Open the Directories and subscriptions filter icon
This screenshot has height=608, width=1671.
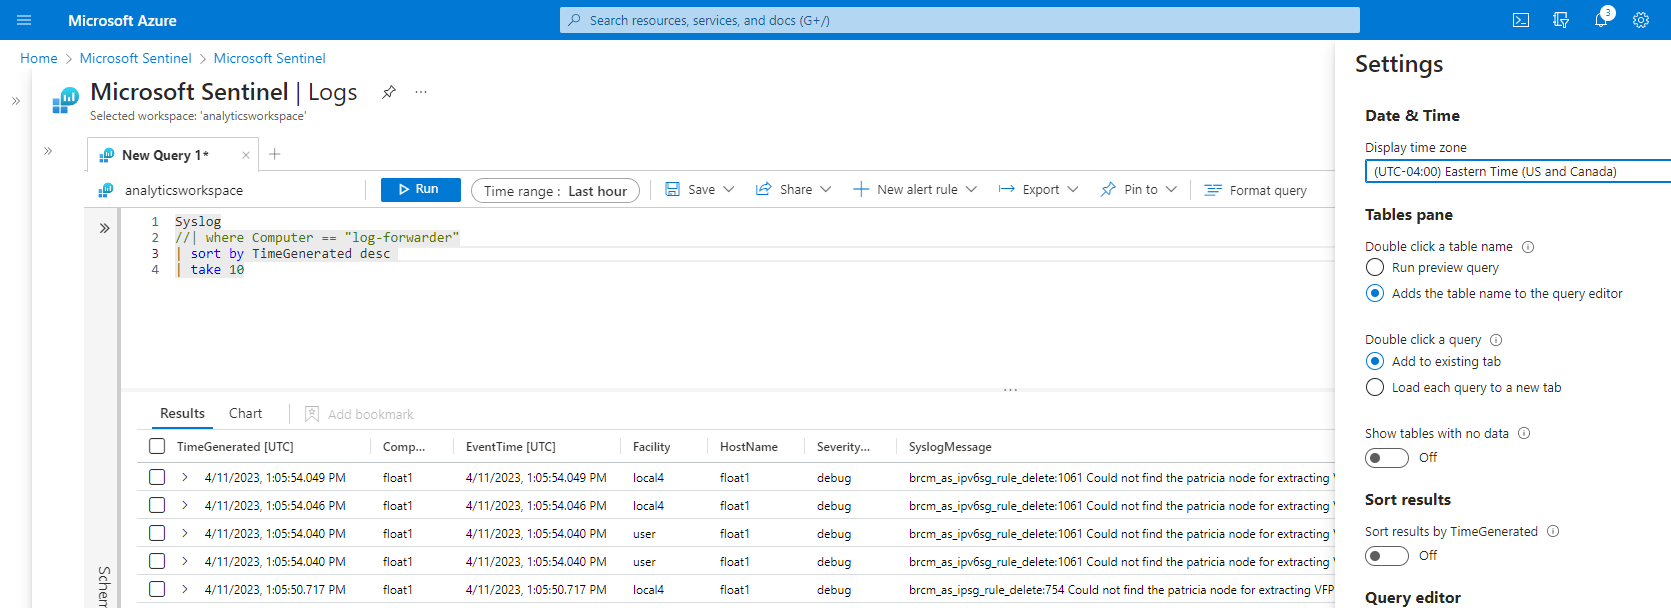1561,20
